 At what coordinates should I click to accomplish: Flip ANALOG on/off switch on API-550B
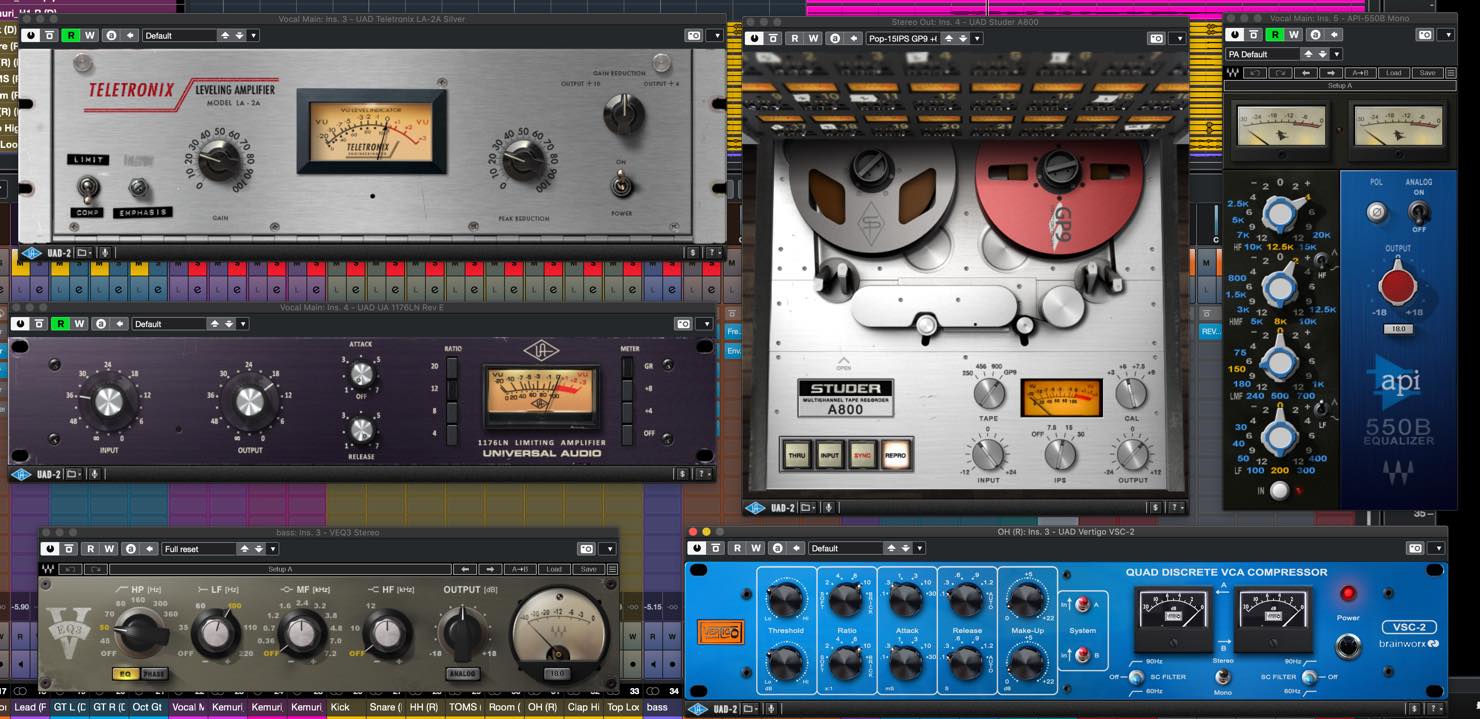(x=1417, y=212)
